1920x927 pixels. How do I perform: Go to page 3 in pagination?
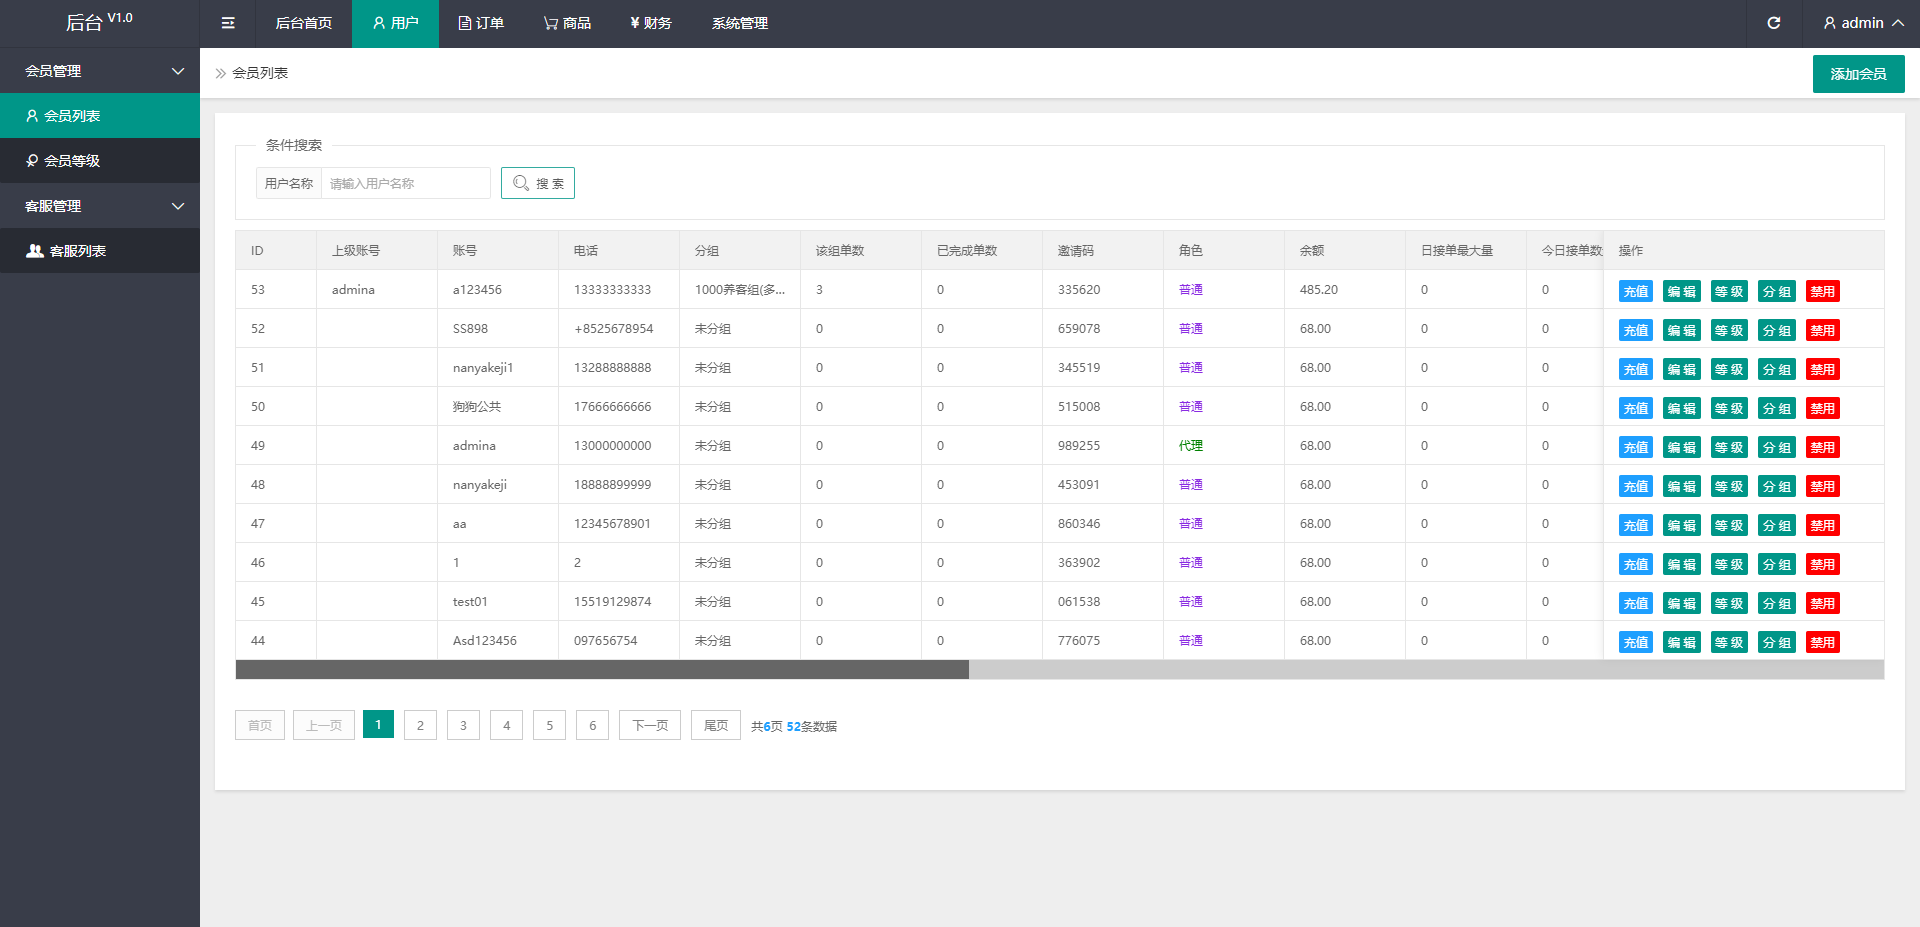click(463, 725)
